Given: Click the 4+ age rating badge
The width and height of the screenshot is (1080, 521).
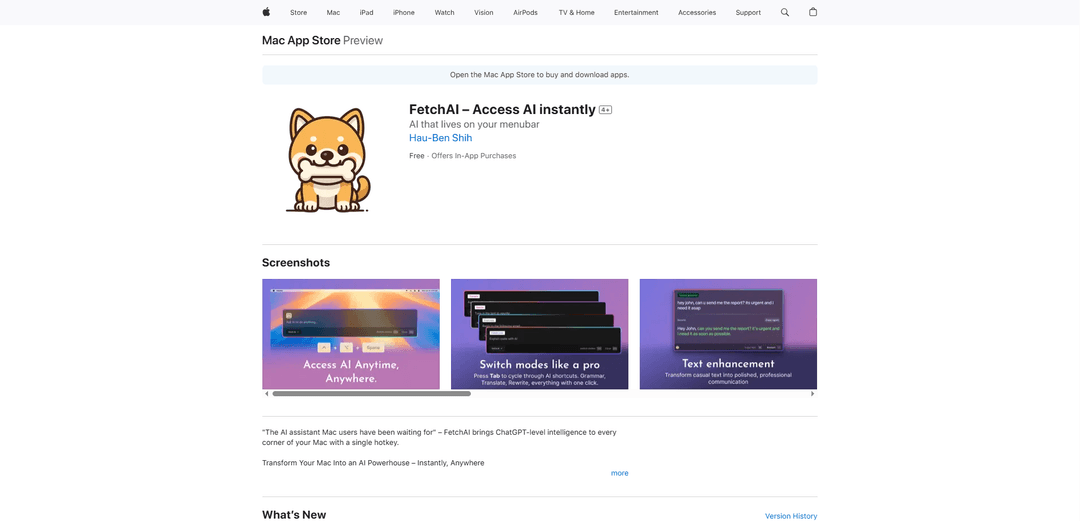Looking at the screenshot, I should tap(605, 110).
